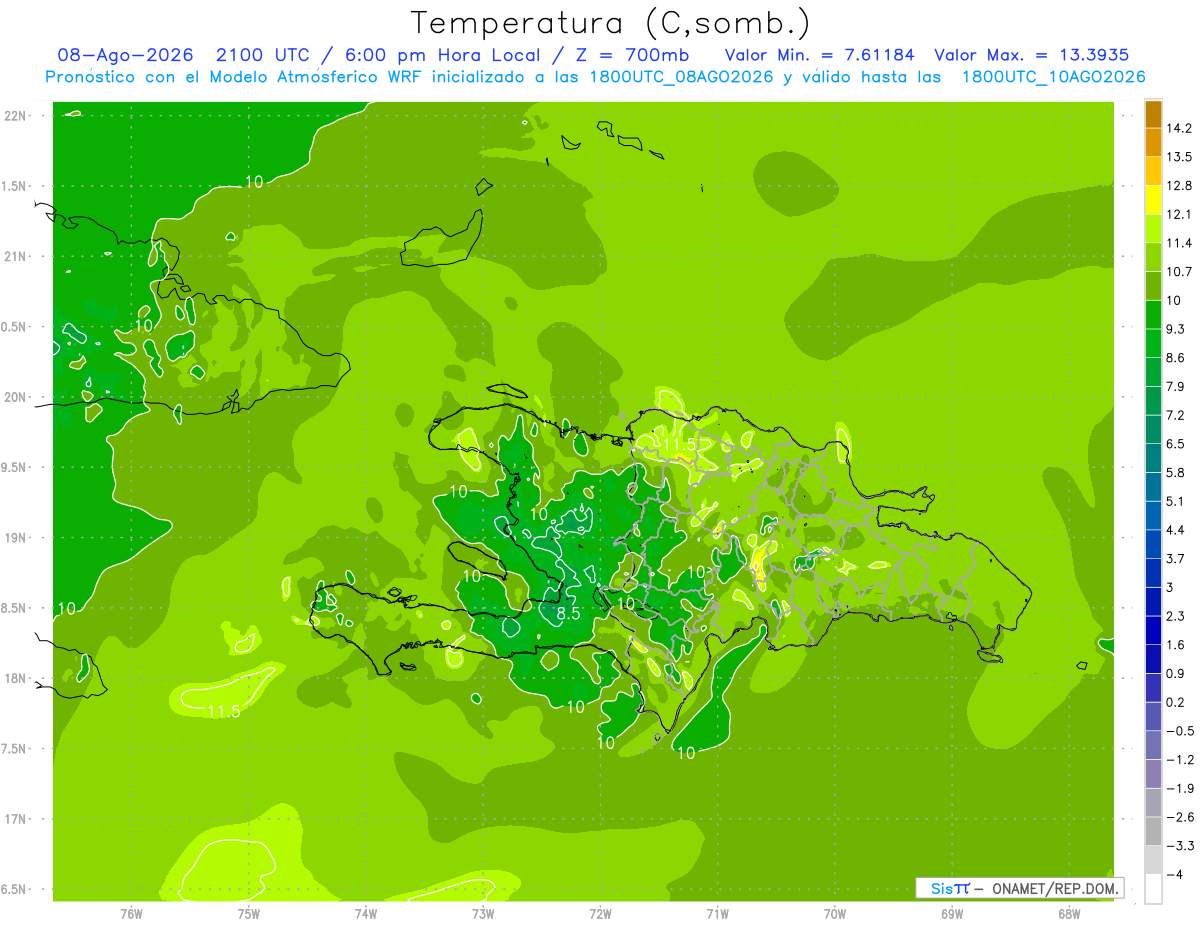The height and width of the screenshot is (927, 1200).
Task: Click the 18N latitude axis label
Action: pos(15,679)
